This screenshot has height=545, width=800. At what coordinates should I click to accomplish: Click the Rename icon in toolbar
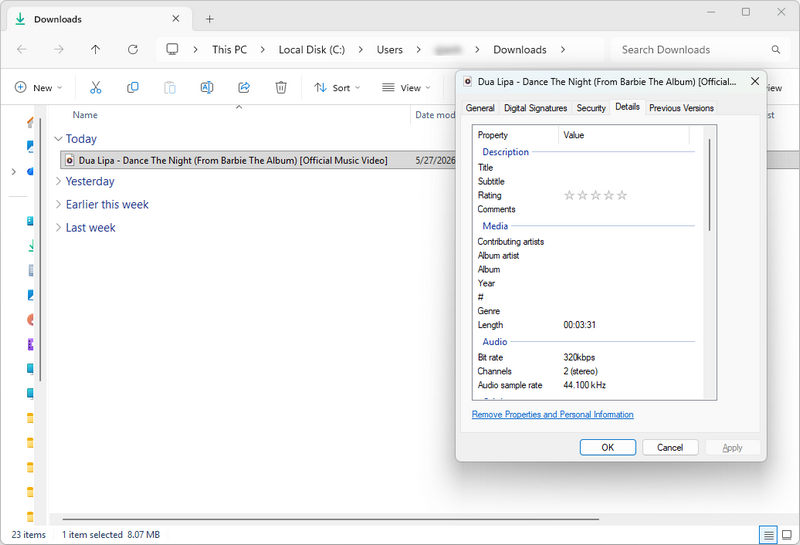point(207,87)
